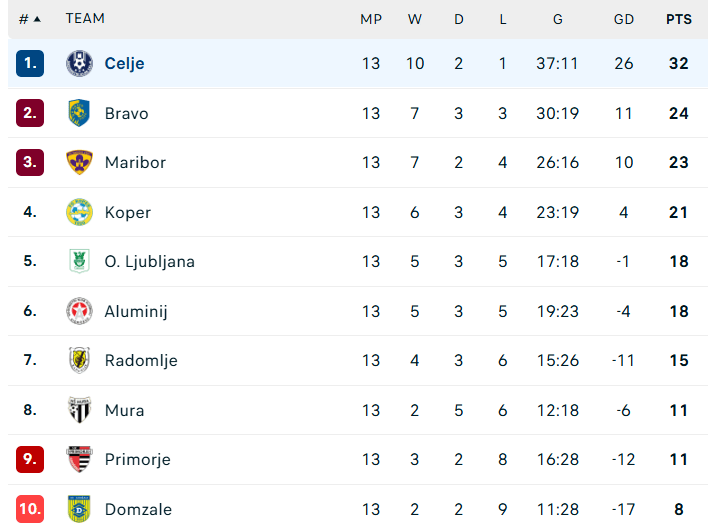Click the TEAM column header

(x=85, y=19)
